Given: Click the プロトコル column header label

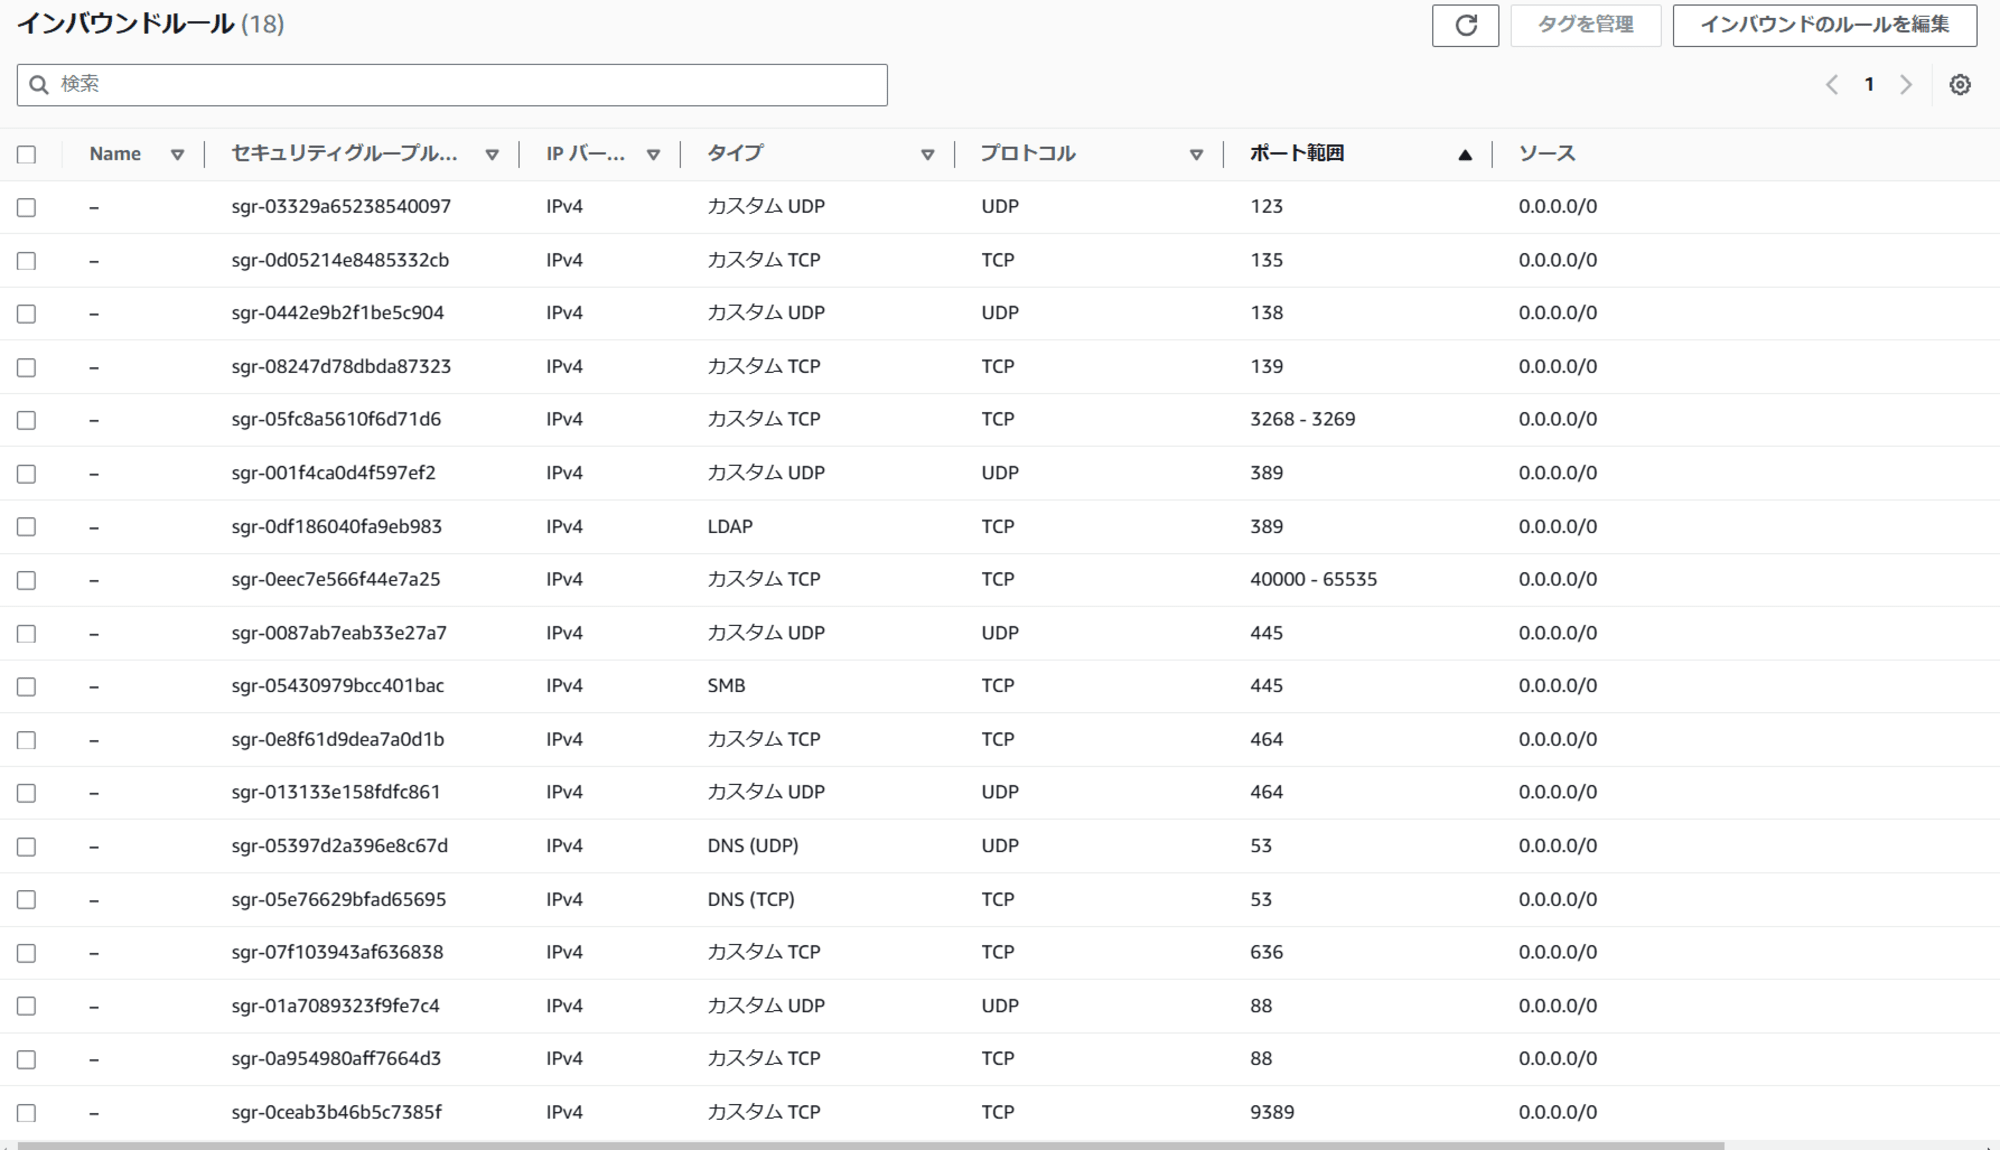Looking at the screenshot, I should click(1028, 153).
